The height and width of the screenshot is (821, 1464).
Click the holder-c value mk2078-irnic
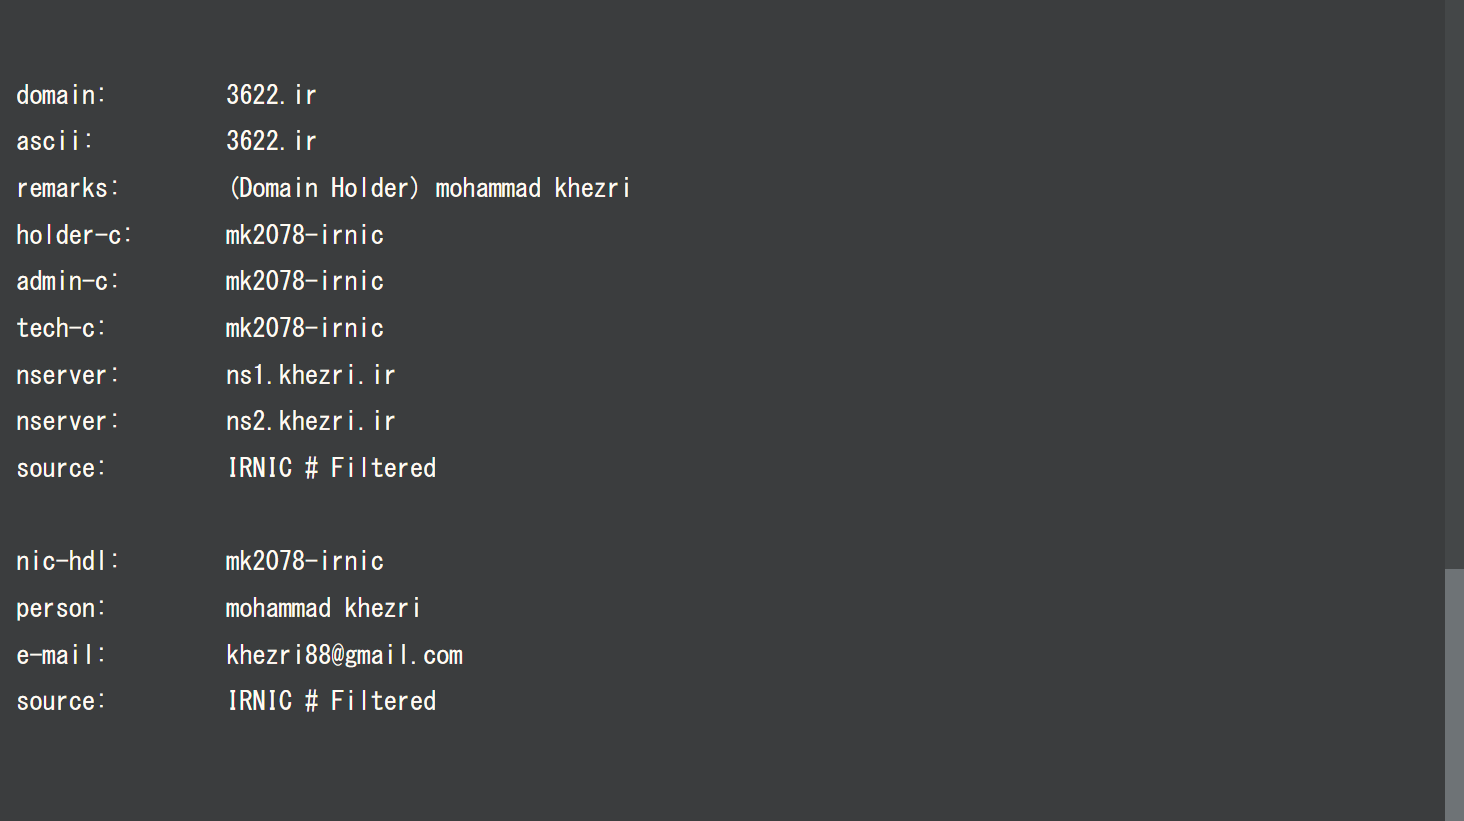tap(305, 235)
